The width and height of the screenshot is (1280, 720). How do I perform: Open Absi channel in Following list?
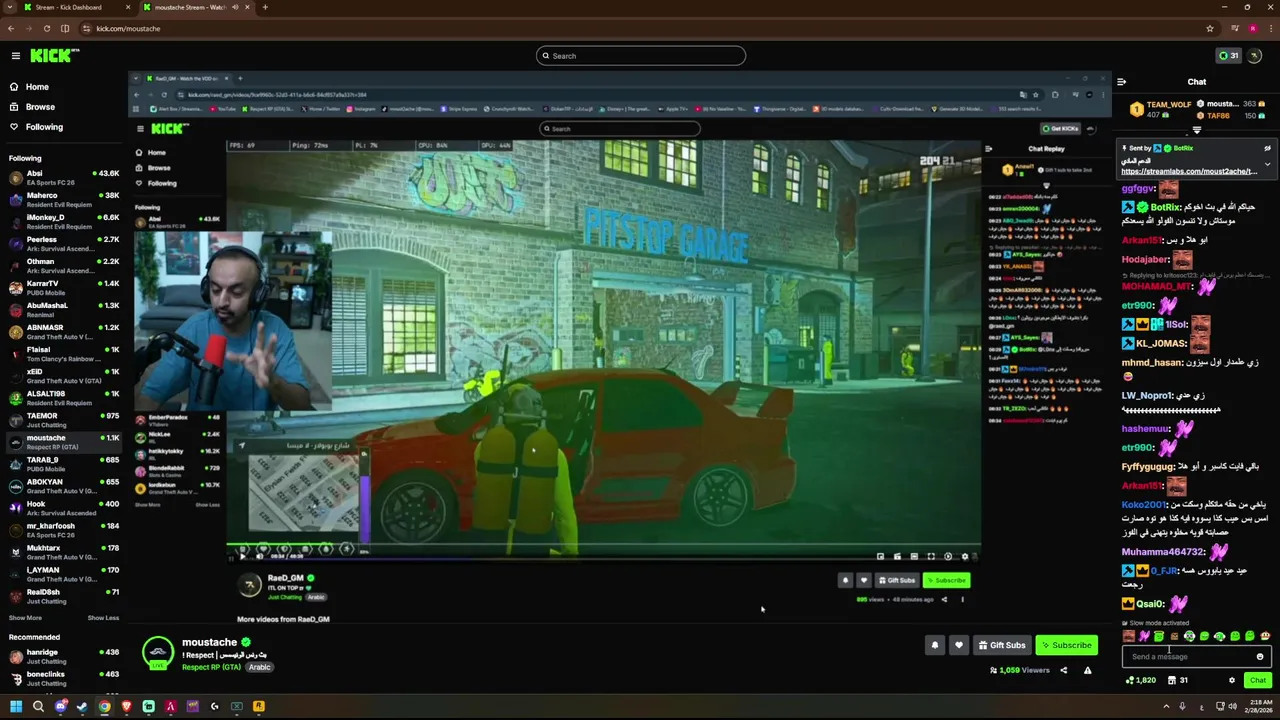click(x=64, y=178)
